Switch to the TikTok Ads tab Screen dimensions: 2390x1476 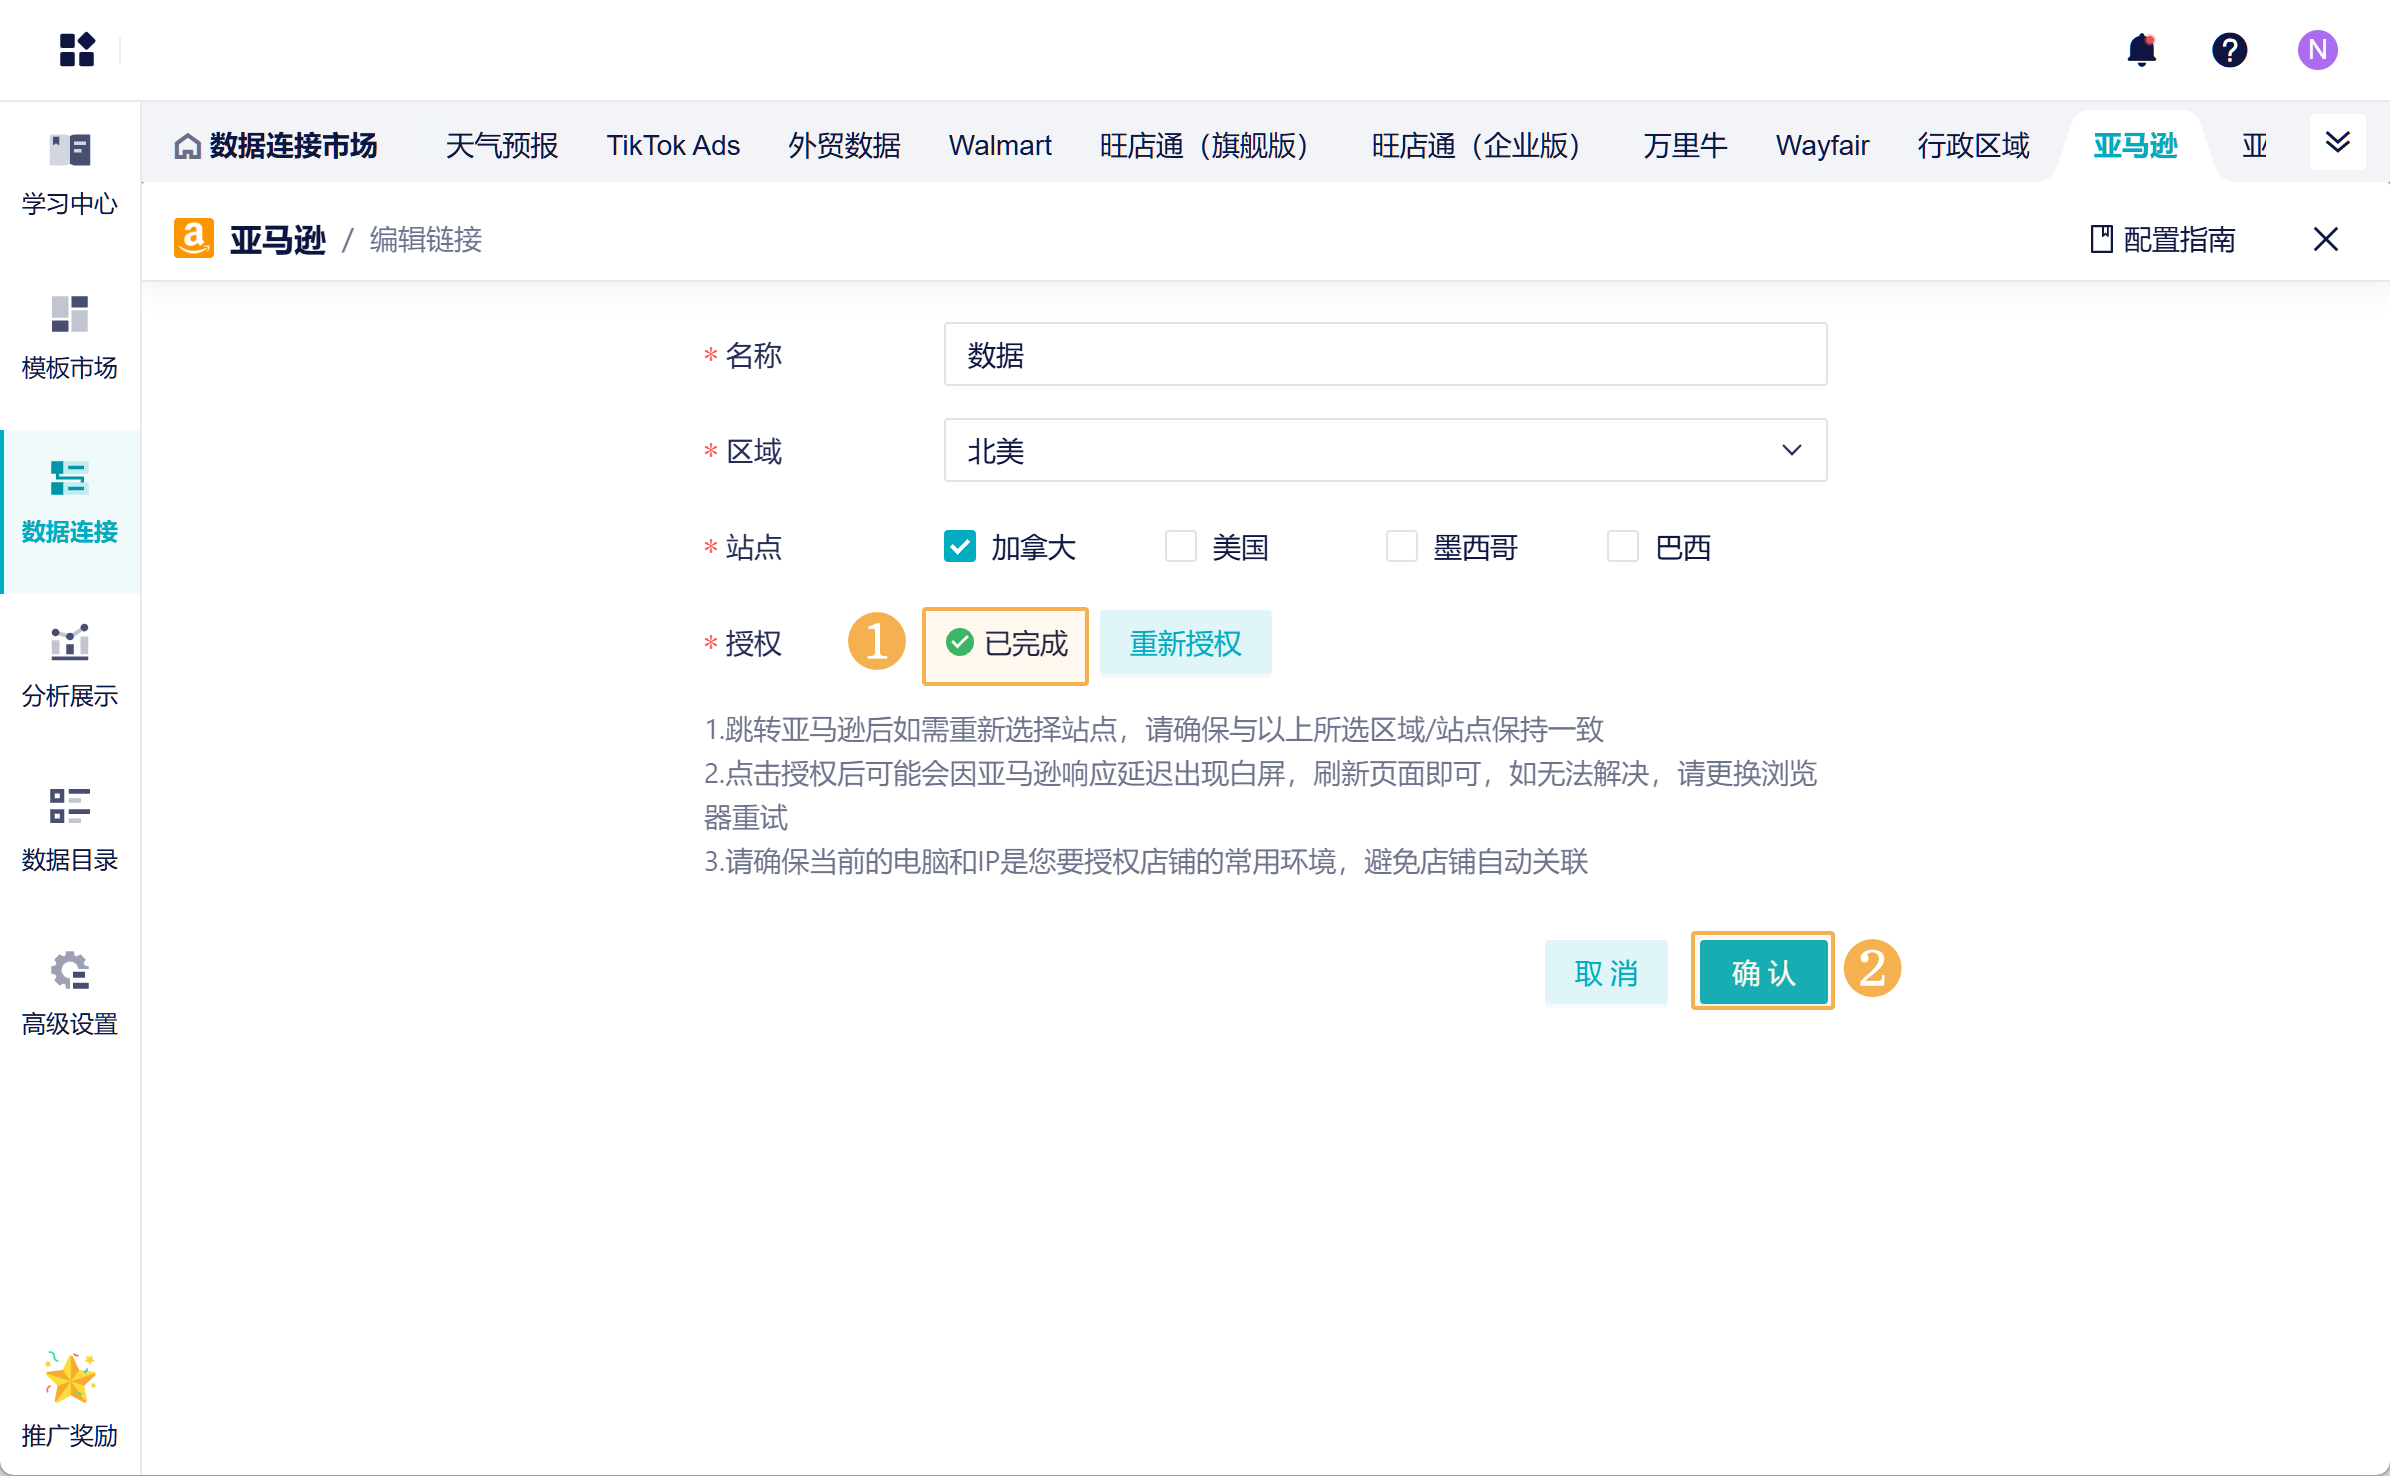(673, 146)
